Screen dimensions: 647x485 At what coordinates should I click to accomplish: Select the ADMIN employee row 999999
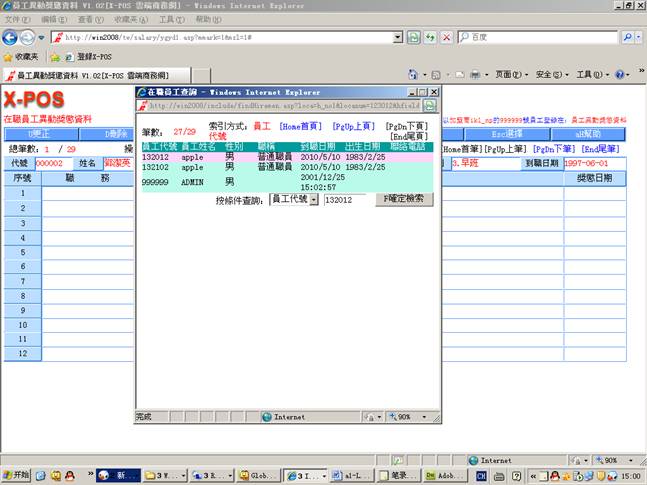pyautogui.click(x=155, y=182)
